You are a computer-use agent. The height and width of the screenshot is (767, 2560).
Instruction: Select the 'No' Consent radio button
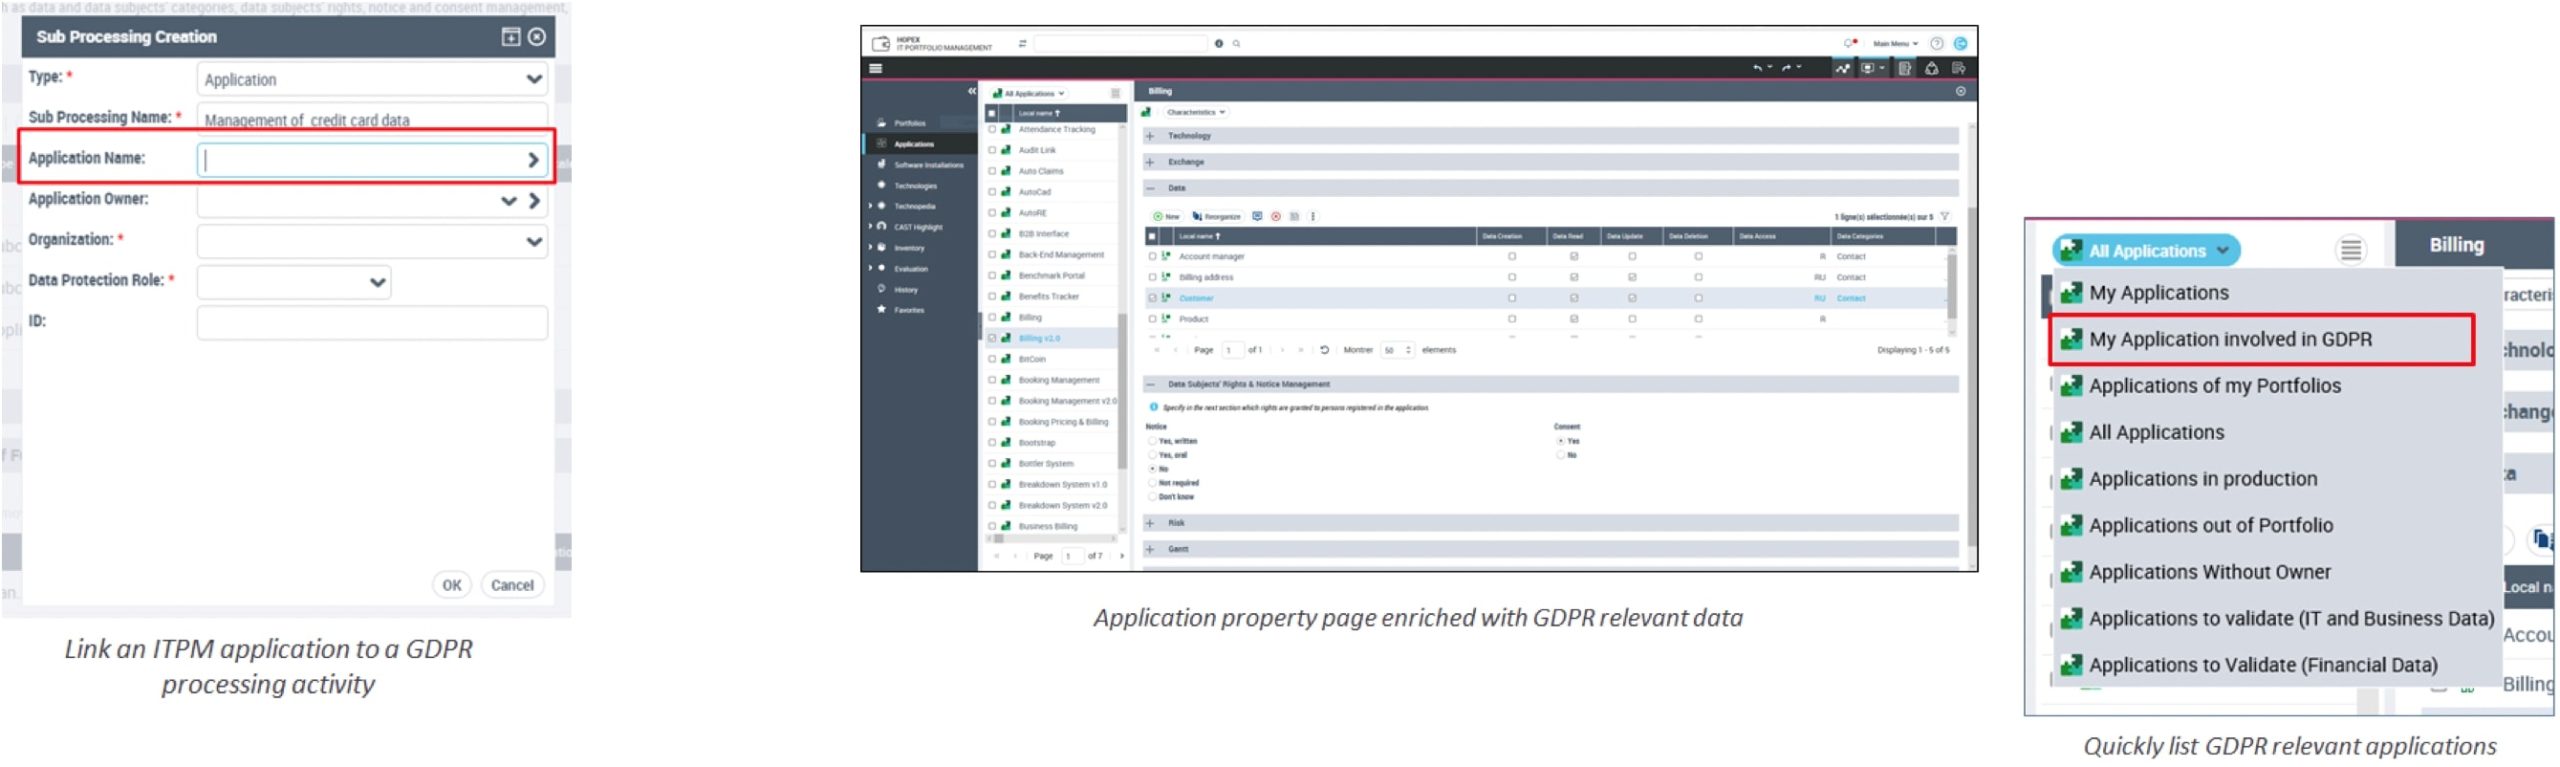[x=1560, y=455]
